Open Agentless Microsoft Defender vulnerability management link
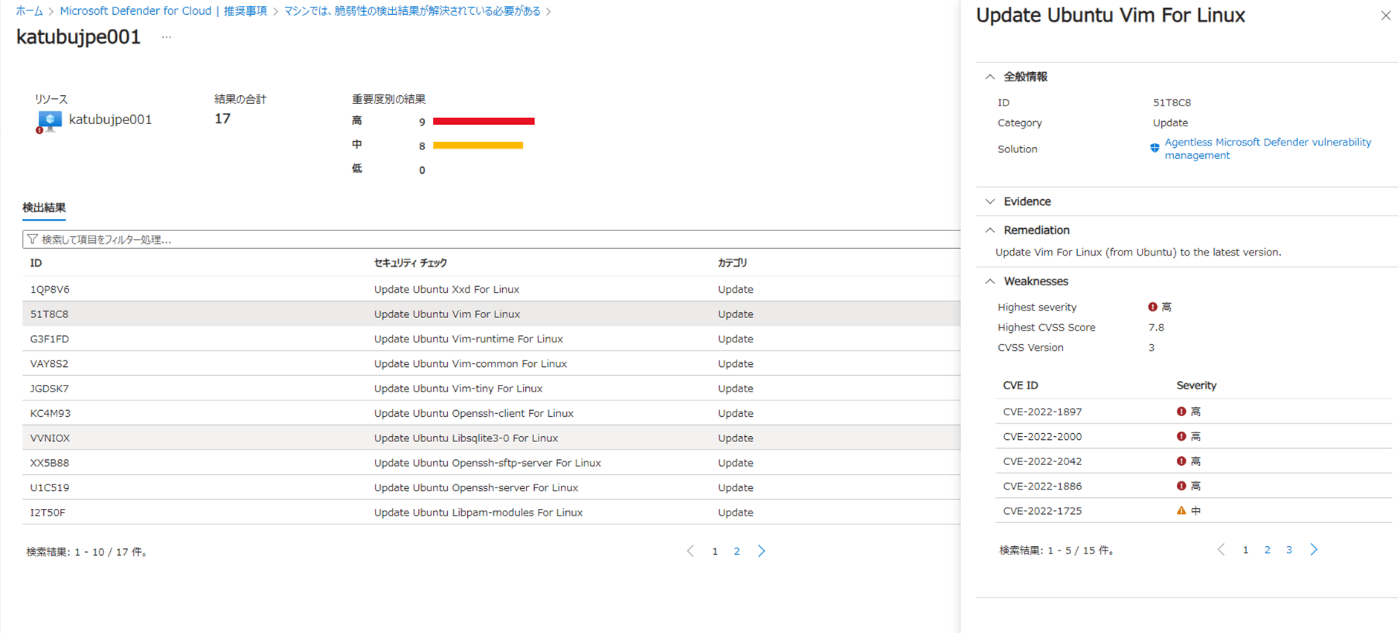 point(1267,149)
